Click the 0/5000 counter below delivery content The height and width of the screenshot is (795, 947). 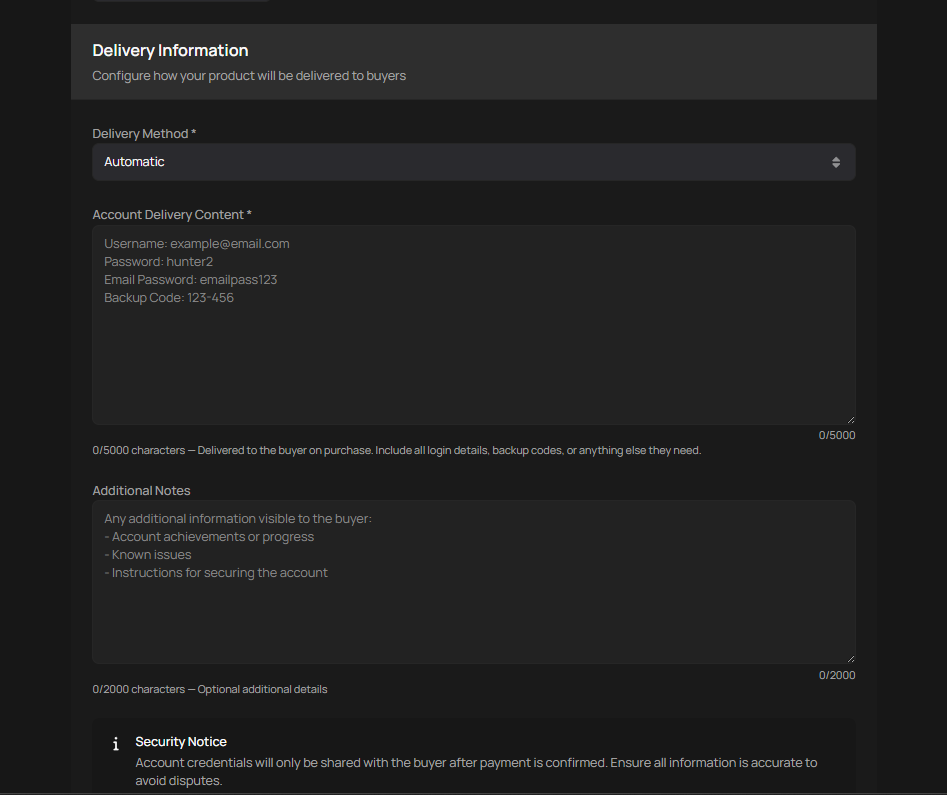tap(836, 435)
